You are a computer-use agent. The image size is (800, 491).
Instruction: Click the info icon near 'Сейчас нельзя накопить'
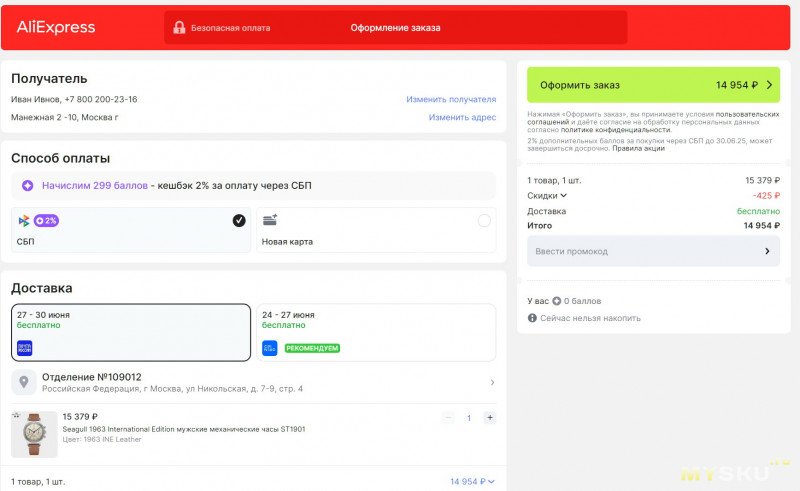(x=532, y=318)
